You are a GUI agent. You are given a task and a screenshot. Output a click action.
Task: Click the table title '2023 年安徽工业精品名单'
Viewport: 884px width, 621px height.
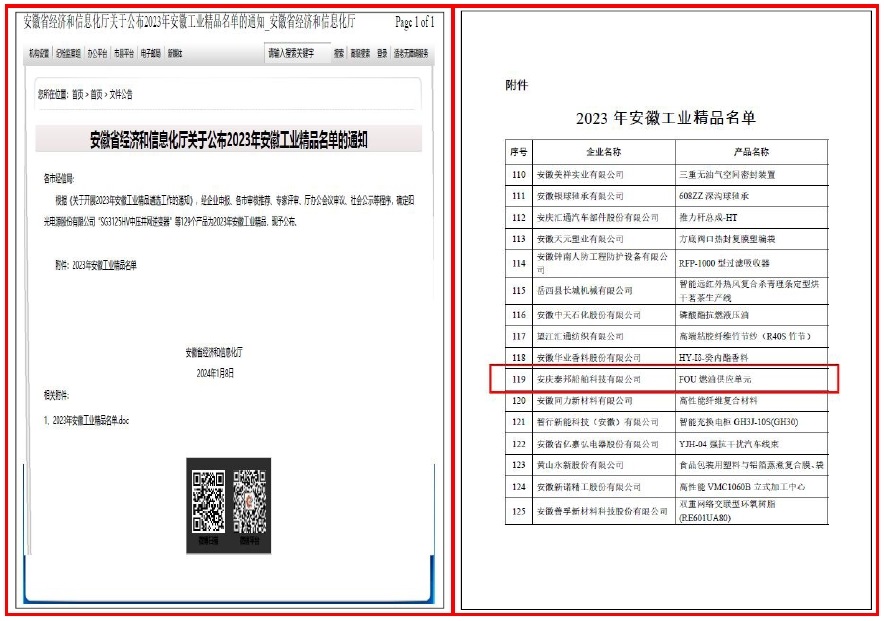[666, 118]
